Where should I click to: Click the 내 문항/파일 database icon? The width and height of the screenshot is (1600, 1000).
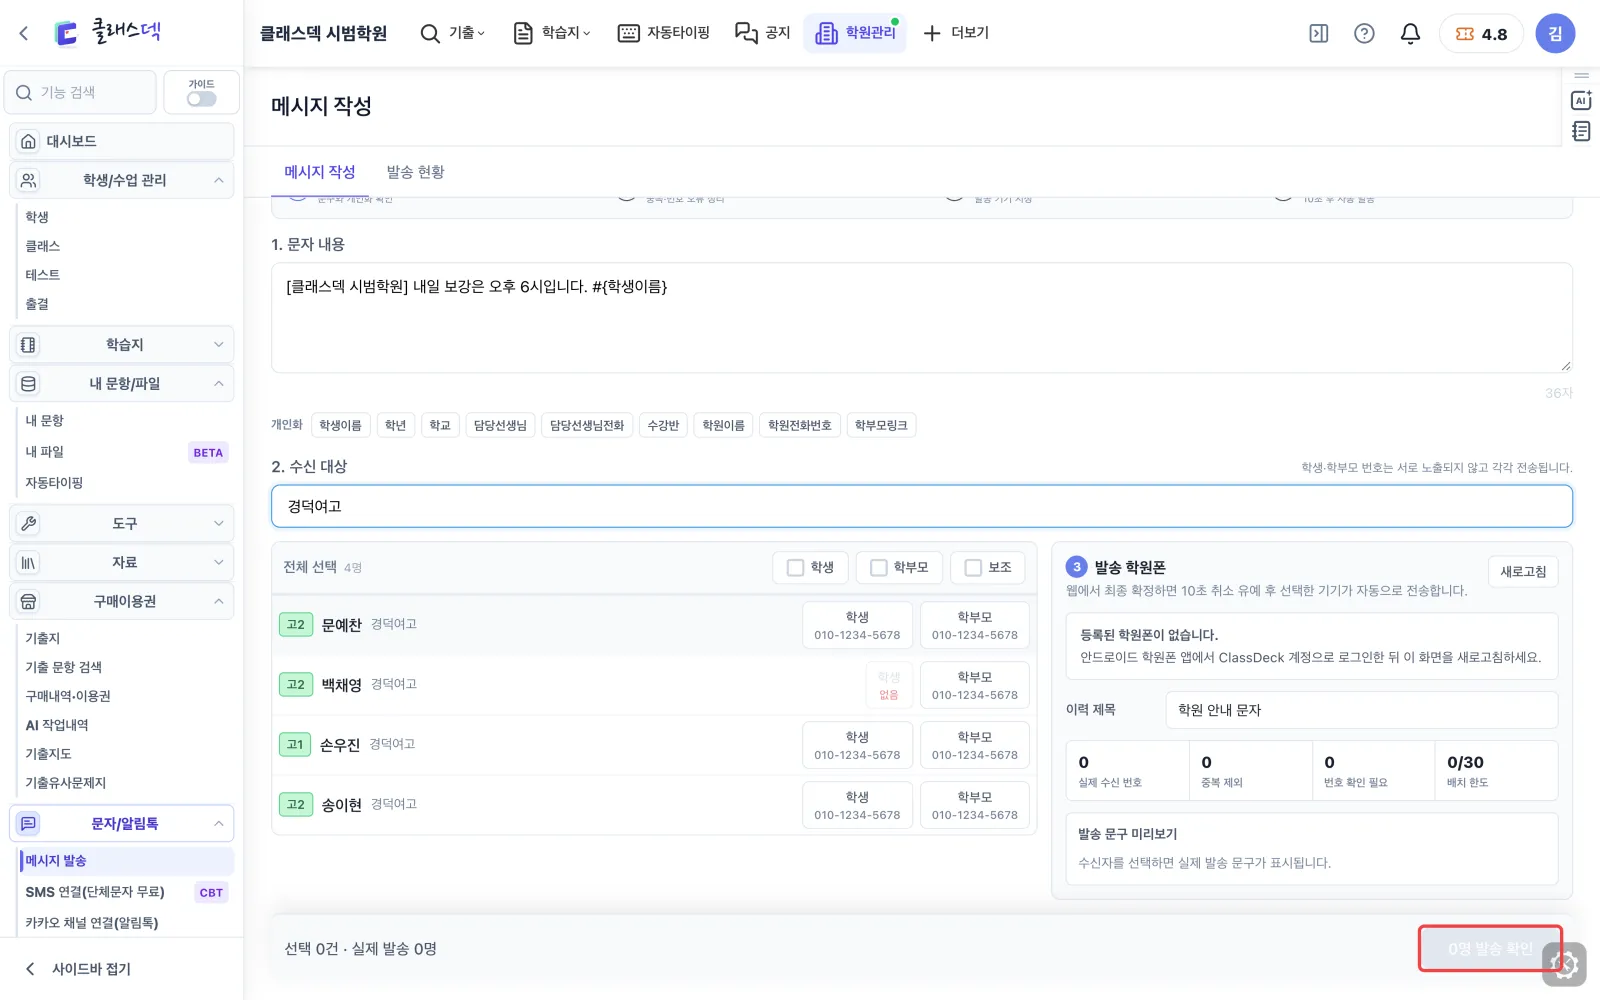(28, 383)
